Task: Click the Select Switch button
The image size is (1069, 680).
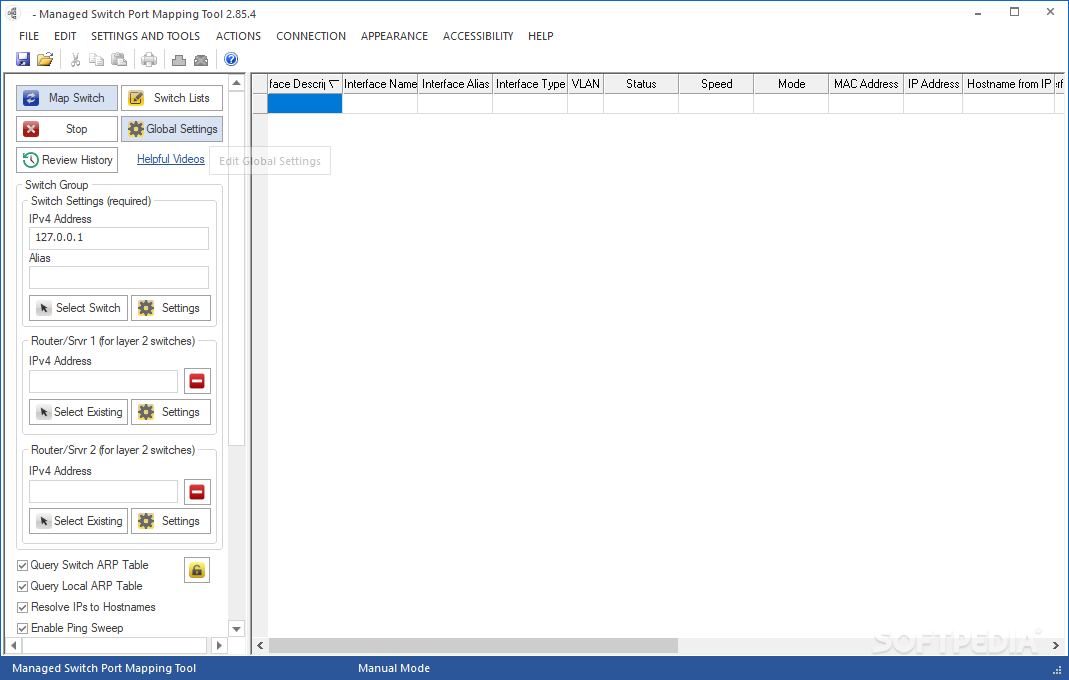Action: pyautogui.click(x=78, y=308)
